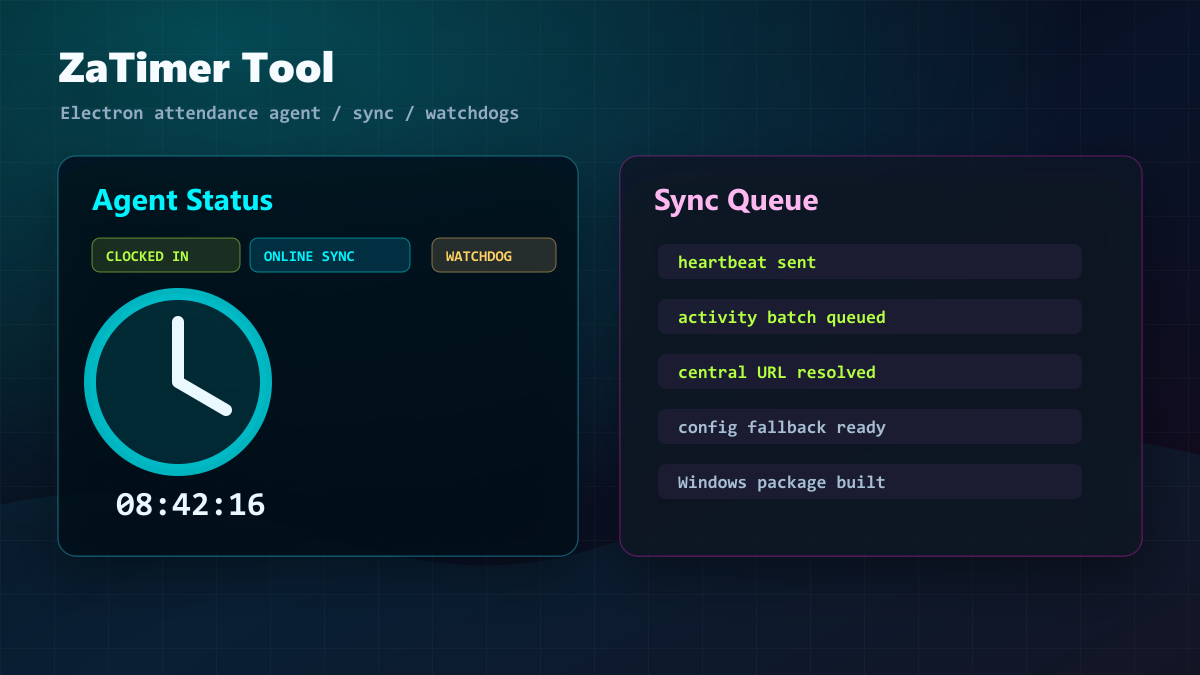Click the Electron attendance agent subtitle

point(290,113)
